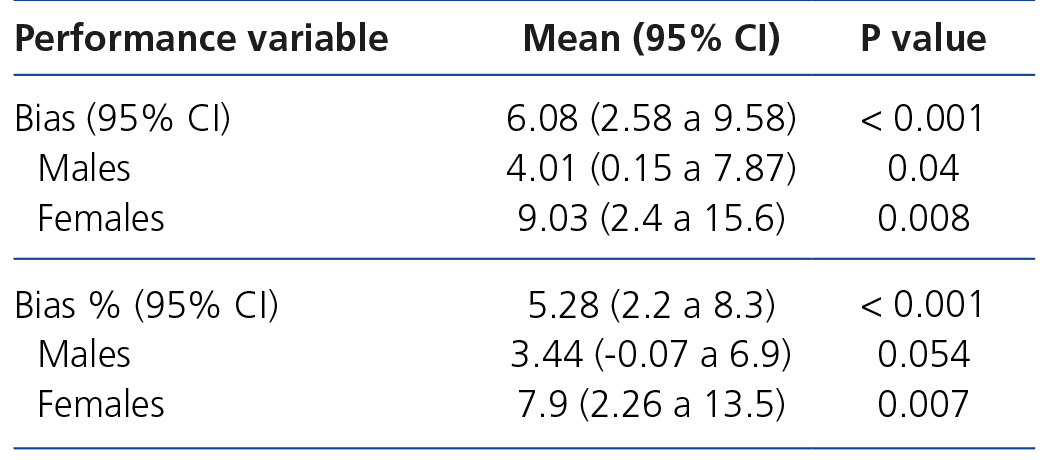Screen dimensions: 1043x460
Task: Click the P value column header
Action: 923,38
